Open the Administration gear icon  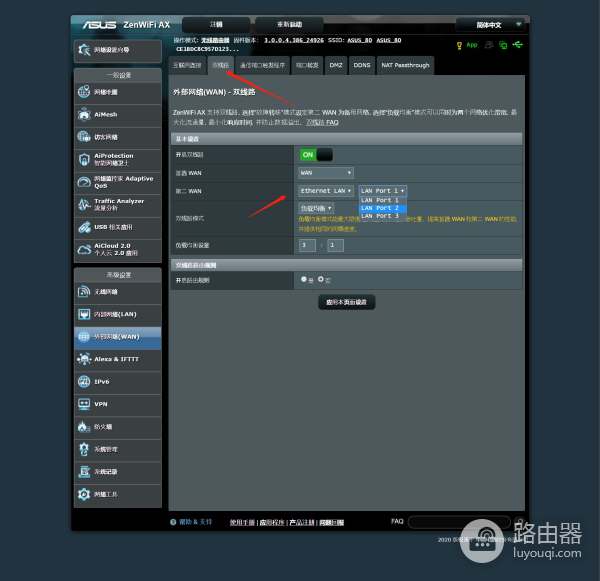coord(84,449)
